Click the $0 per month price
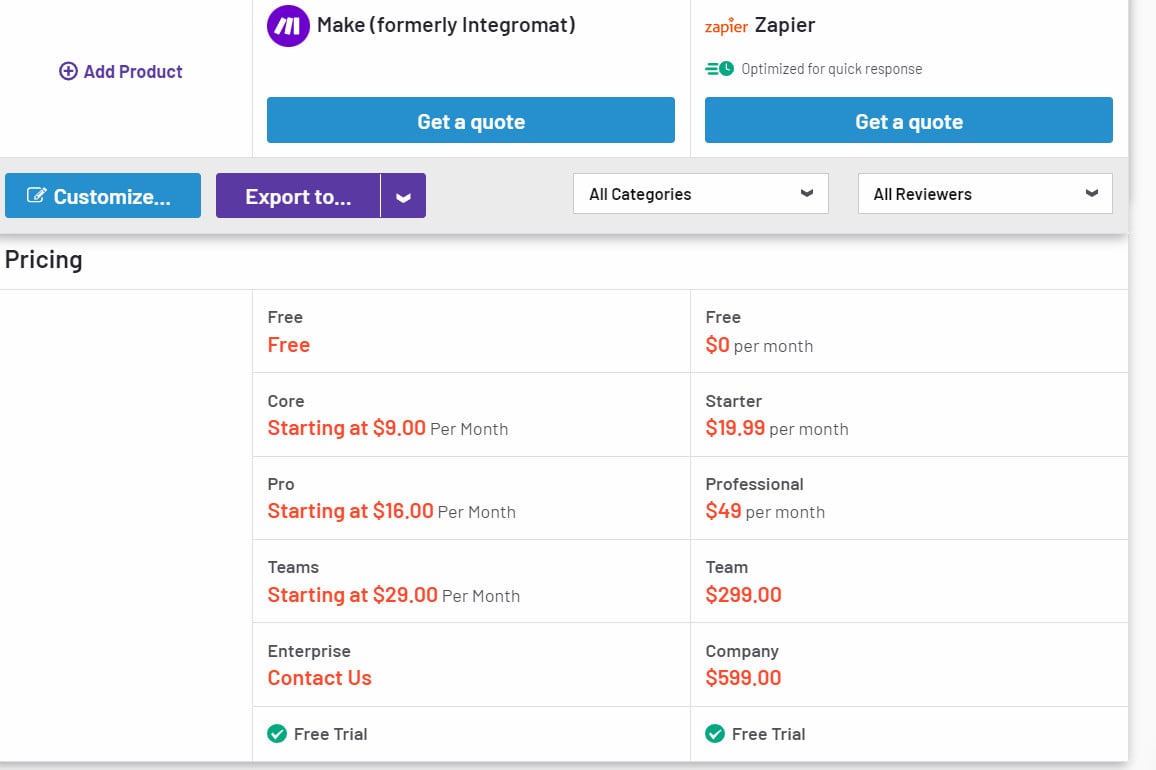1156x770 pixels. point(759,345)
